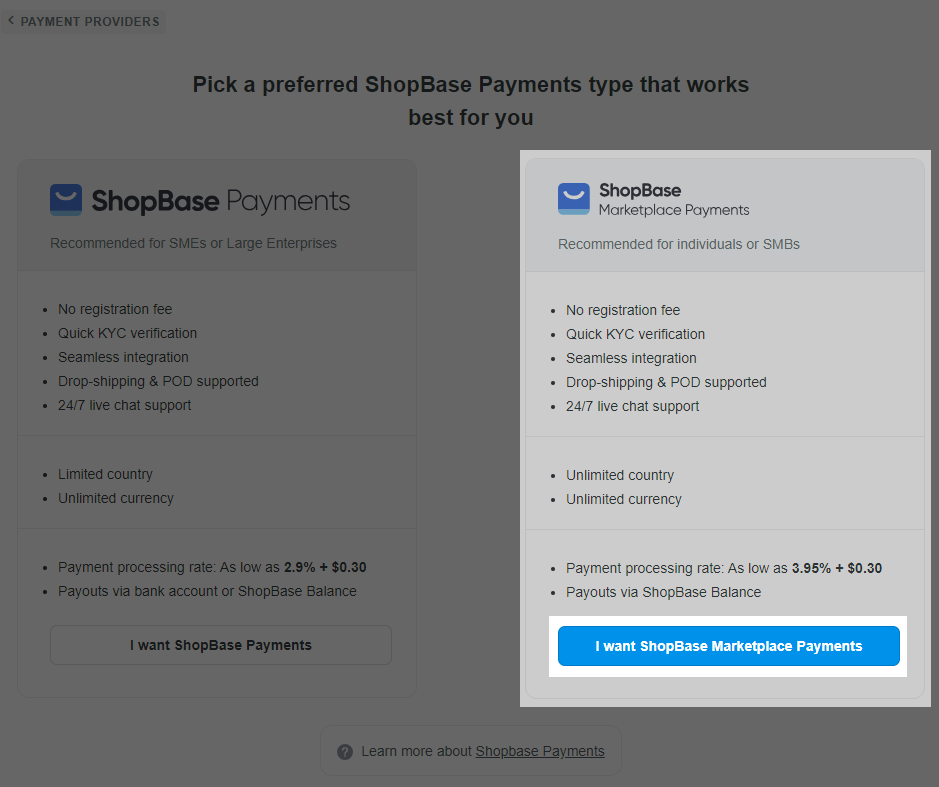Click the 2.9% + $0.30 processing rate line
The width and height of the screenshot is (939, 787).
(x=212, y=567)
